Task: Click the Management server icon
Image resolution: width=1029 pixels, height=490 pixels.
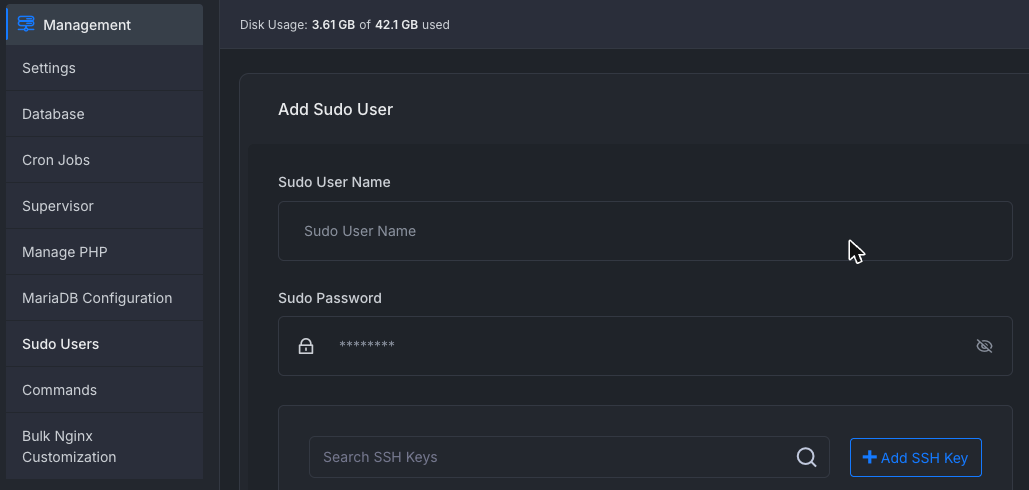Action: (x=26, y=24)
